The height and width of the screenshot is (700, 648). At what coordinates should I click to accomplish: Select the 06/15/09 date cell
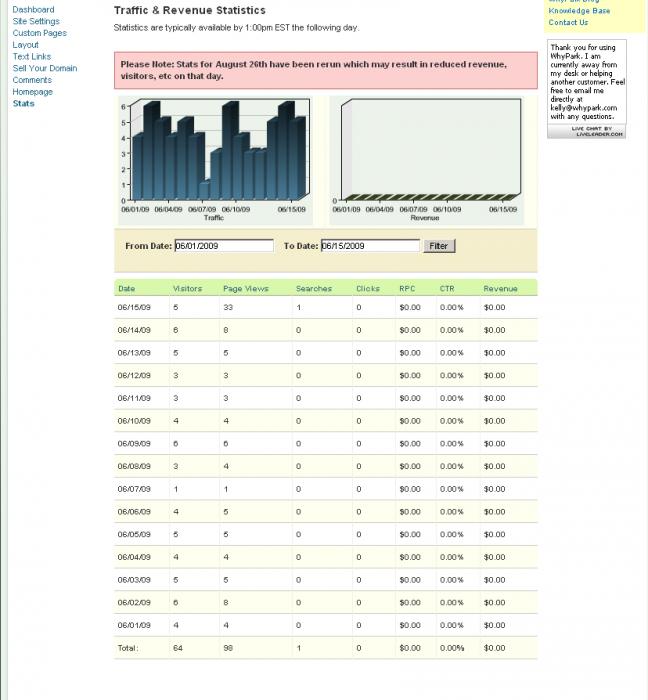tap(134, 307)
